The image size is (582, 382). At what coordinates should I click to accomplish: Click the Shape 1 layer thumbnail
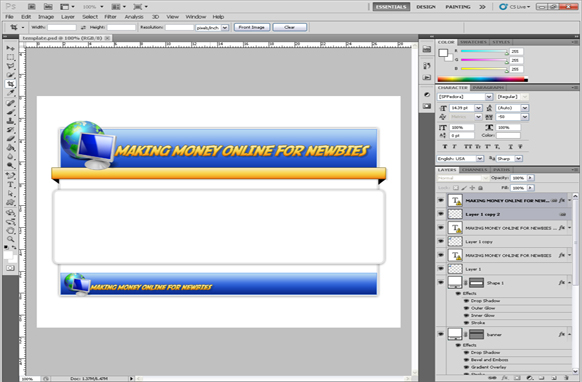click(455, 283)
